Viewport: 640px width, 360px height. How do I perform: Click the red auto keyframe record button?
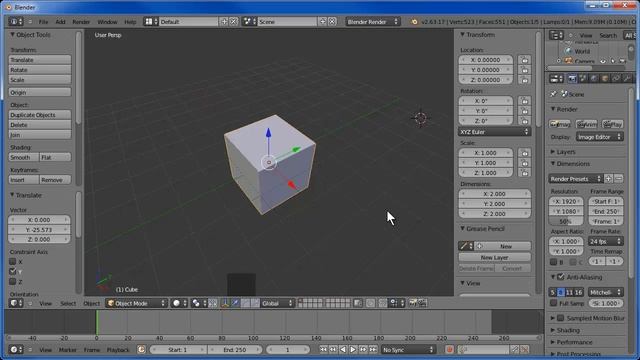point(449,350)
